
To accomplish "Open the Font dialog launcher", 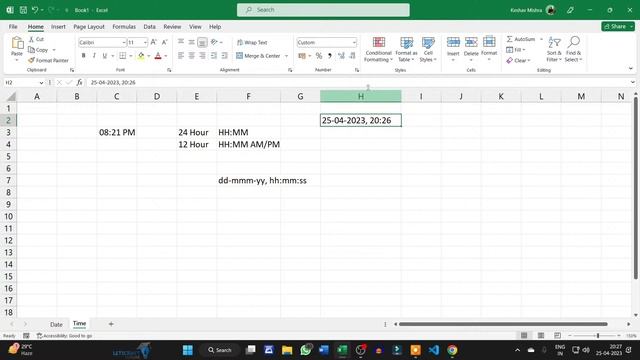I will point(169,70).
